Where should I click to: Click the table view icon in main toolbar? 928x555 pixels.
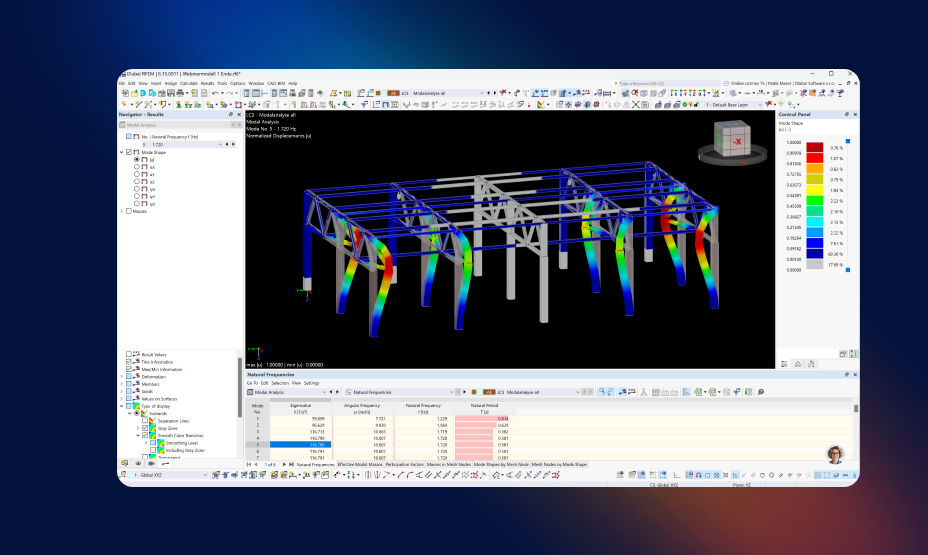point(256,93)
